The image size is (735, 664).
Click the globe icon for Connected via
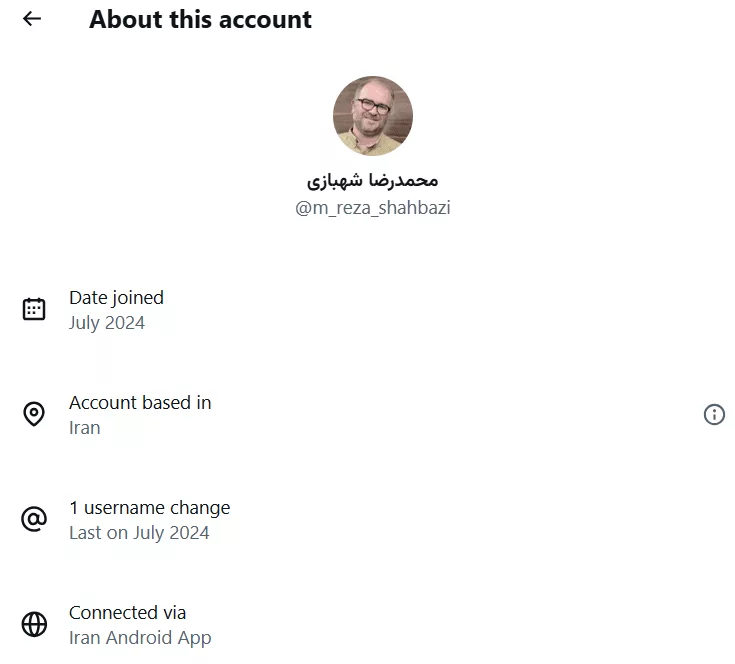point(34,624)
